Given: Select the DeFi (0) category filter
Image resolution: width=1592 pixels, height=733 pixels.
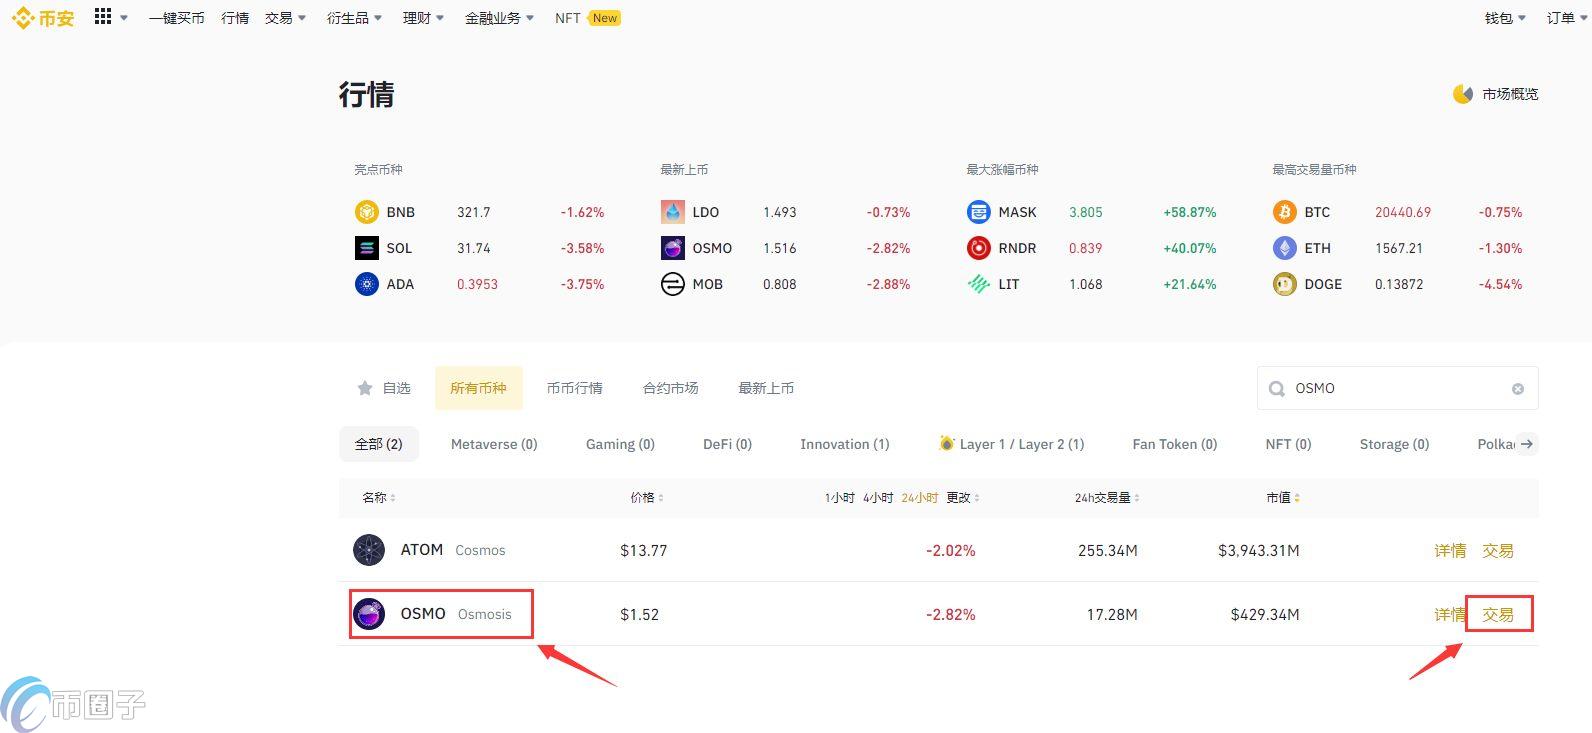Looking at the screenshot, I should 727,444.
